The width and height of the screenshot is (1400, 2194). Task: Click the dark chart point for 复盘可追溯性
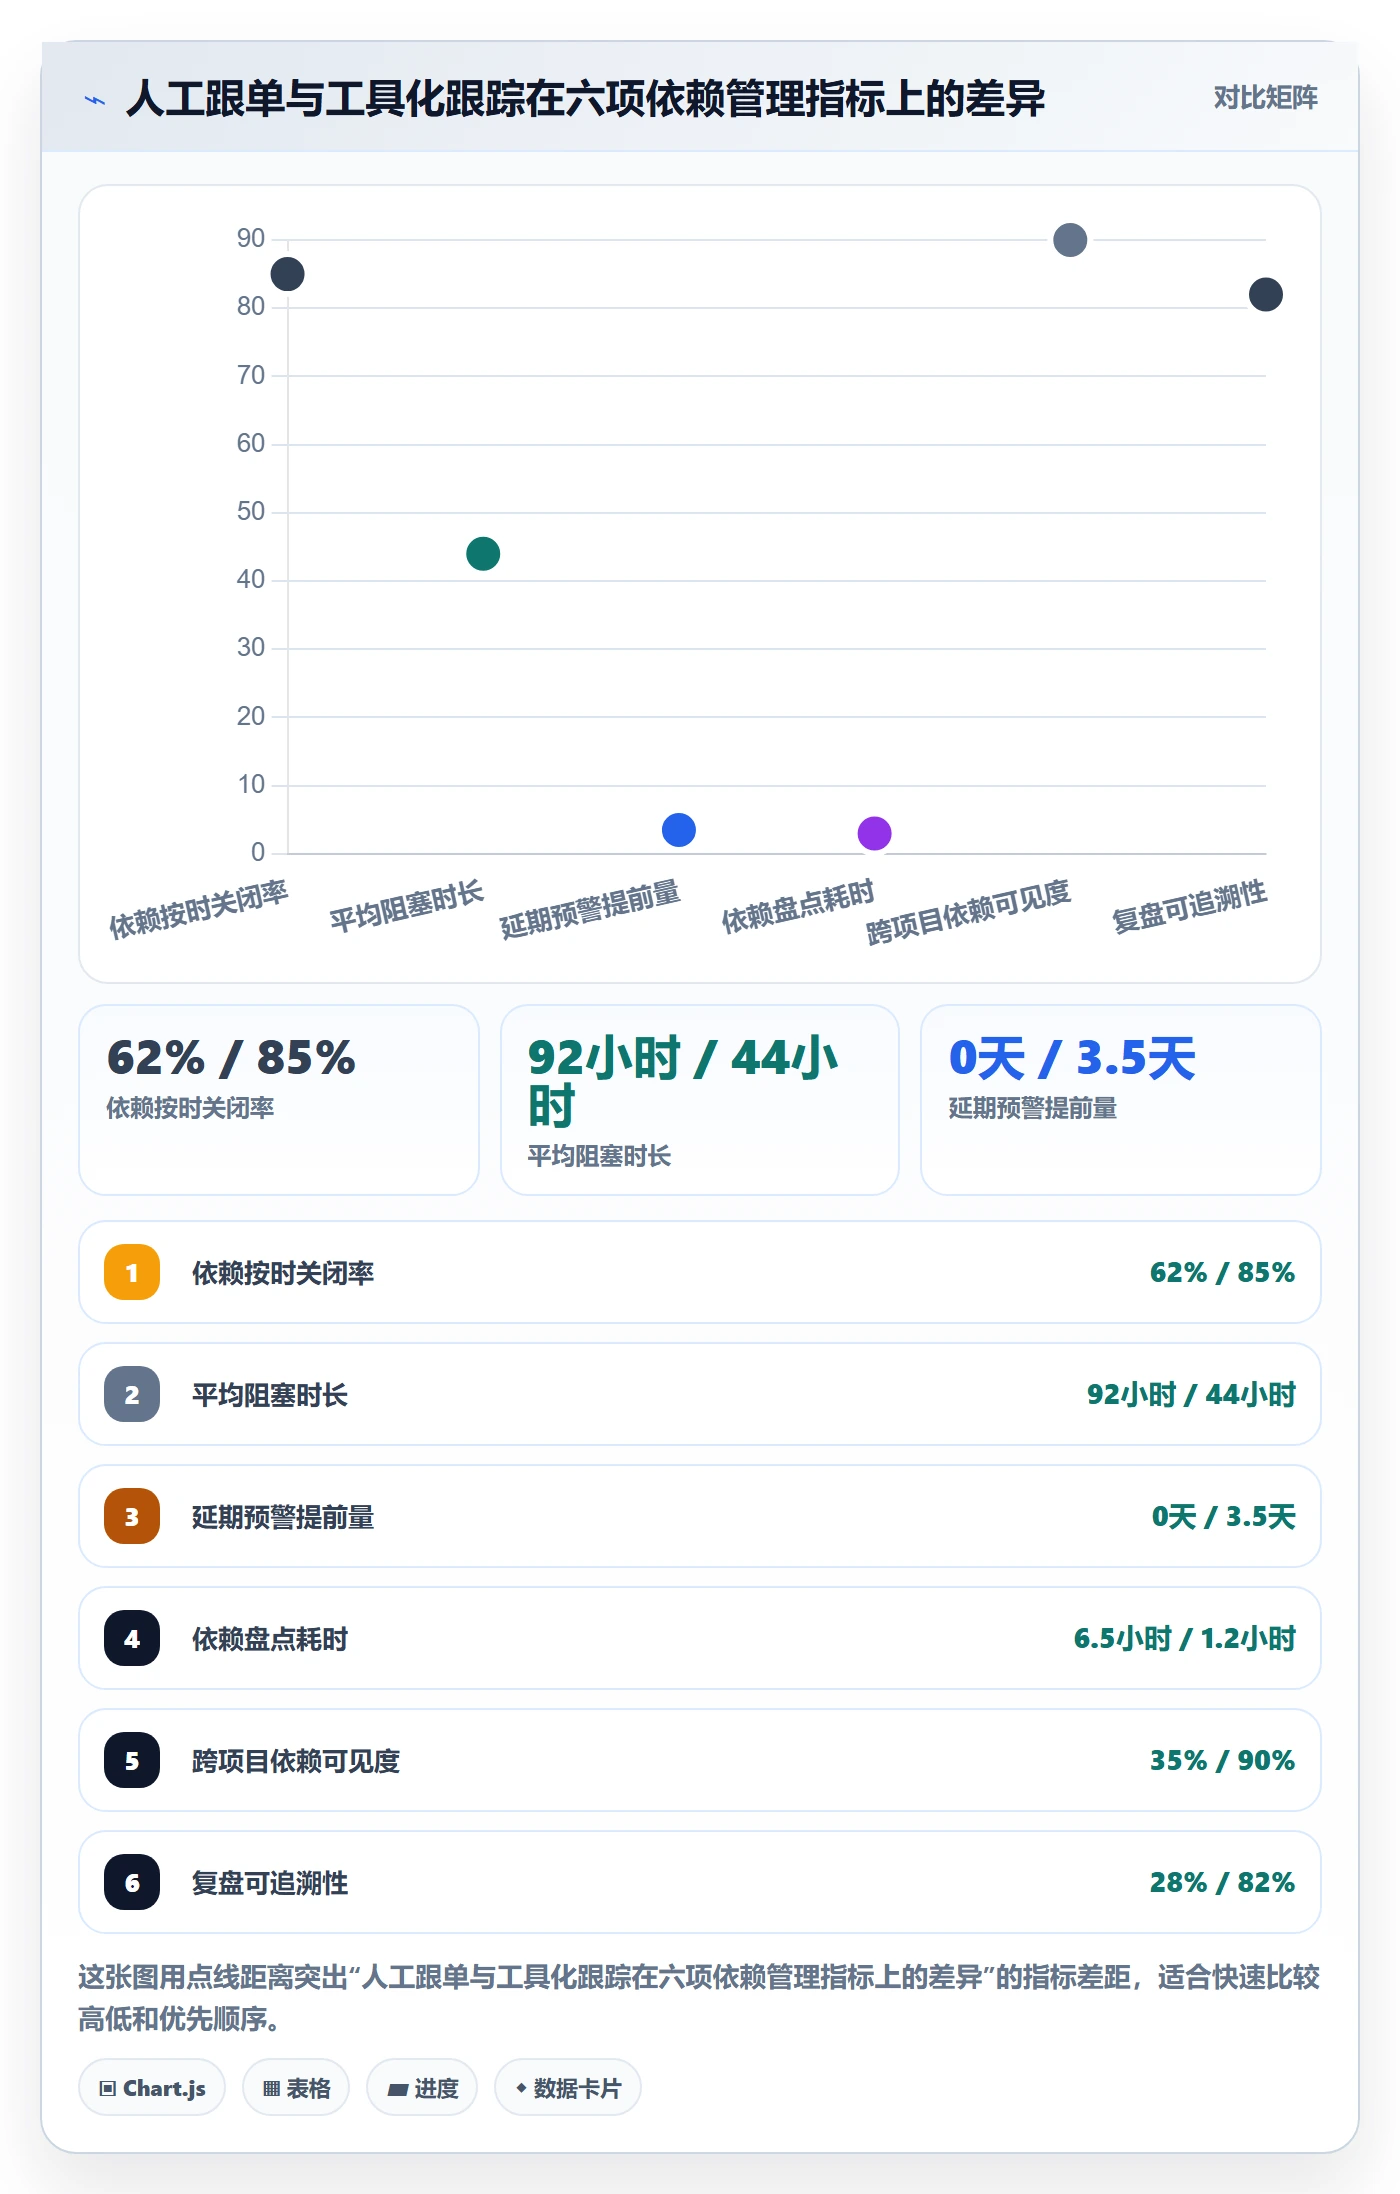(1266, 294)
